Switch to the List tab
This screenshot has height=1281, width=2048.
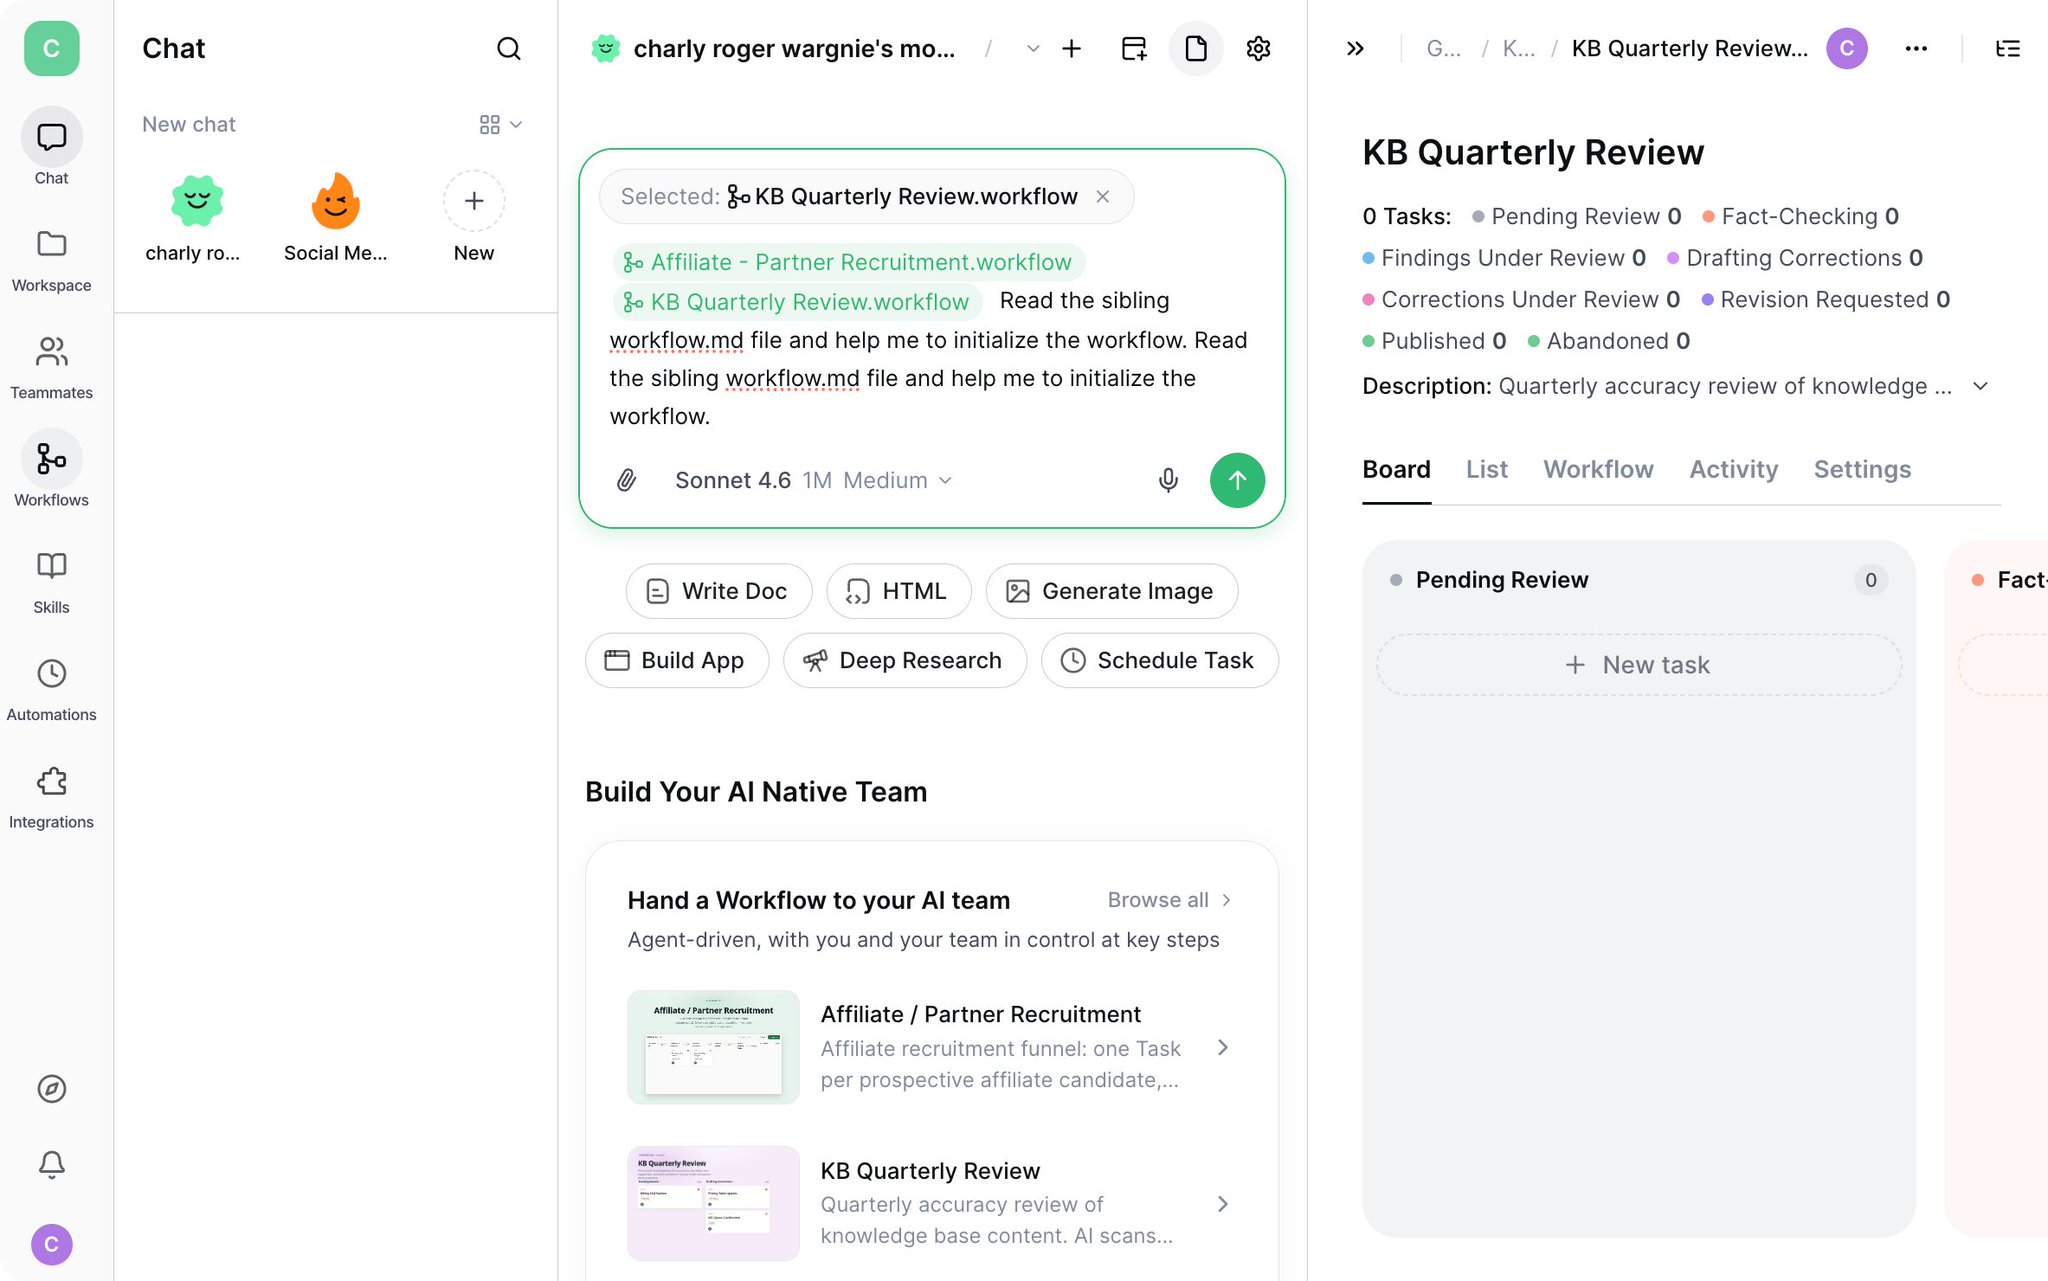point(1486,469)
